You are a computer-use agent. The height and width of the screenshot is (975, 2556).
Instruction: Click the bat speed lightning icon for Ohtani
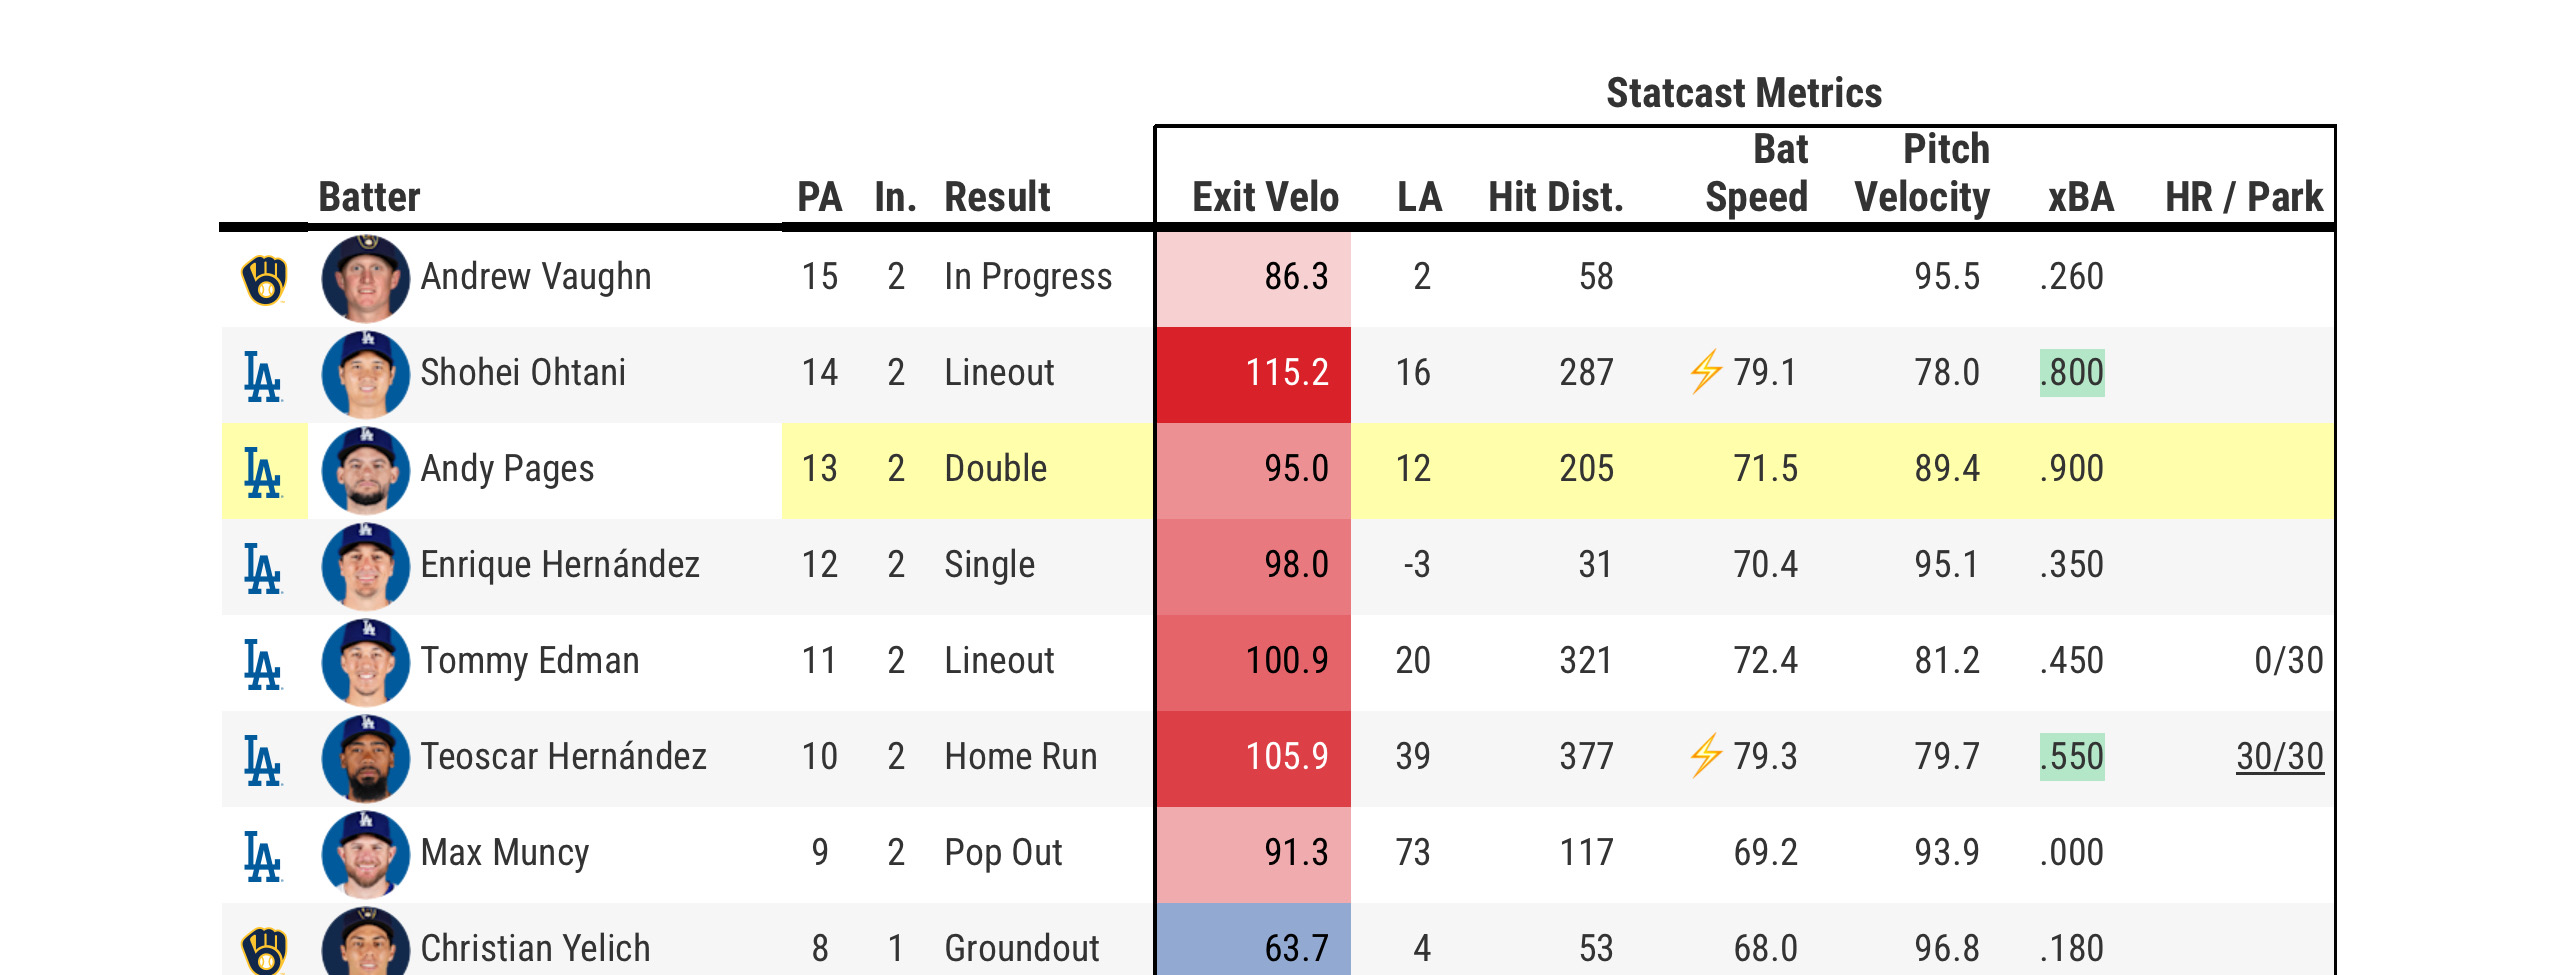tap(1706, 372)
